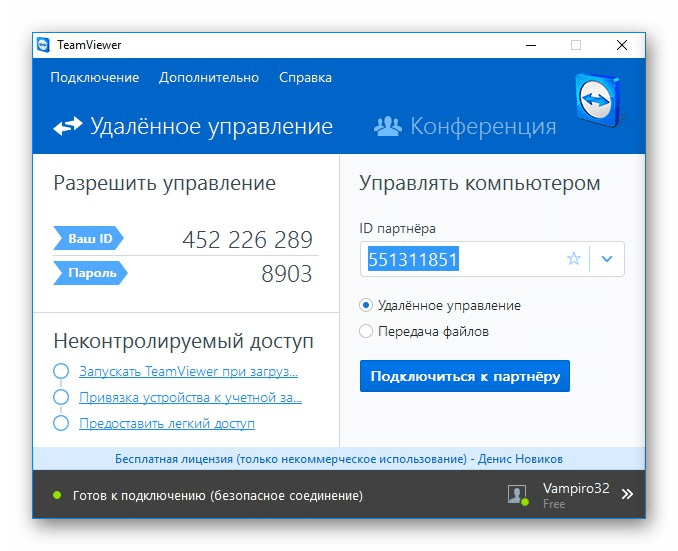Viewport: 678px width, 551px height.
Task: Click the Free license label under Vampiro32
Action: click(x=554, y=504)
